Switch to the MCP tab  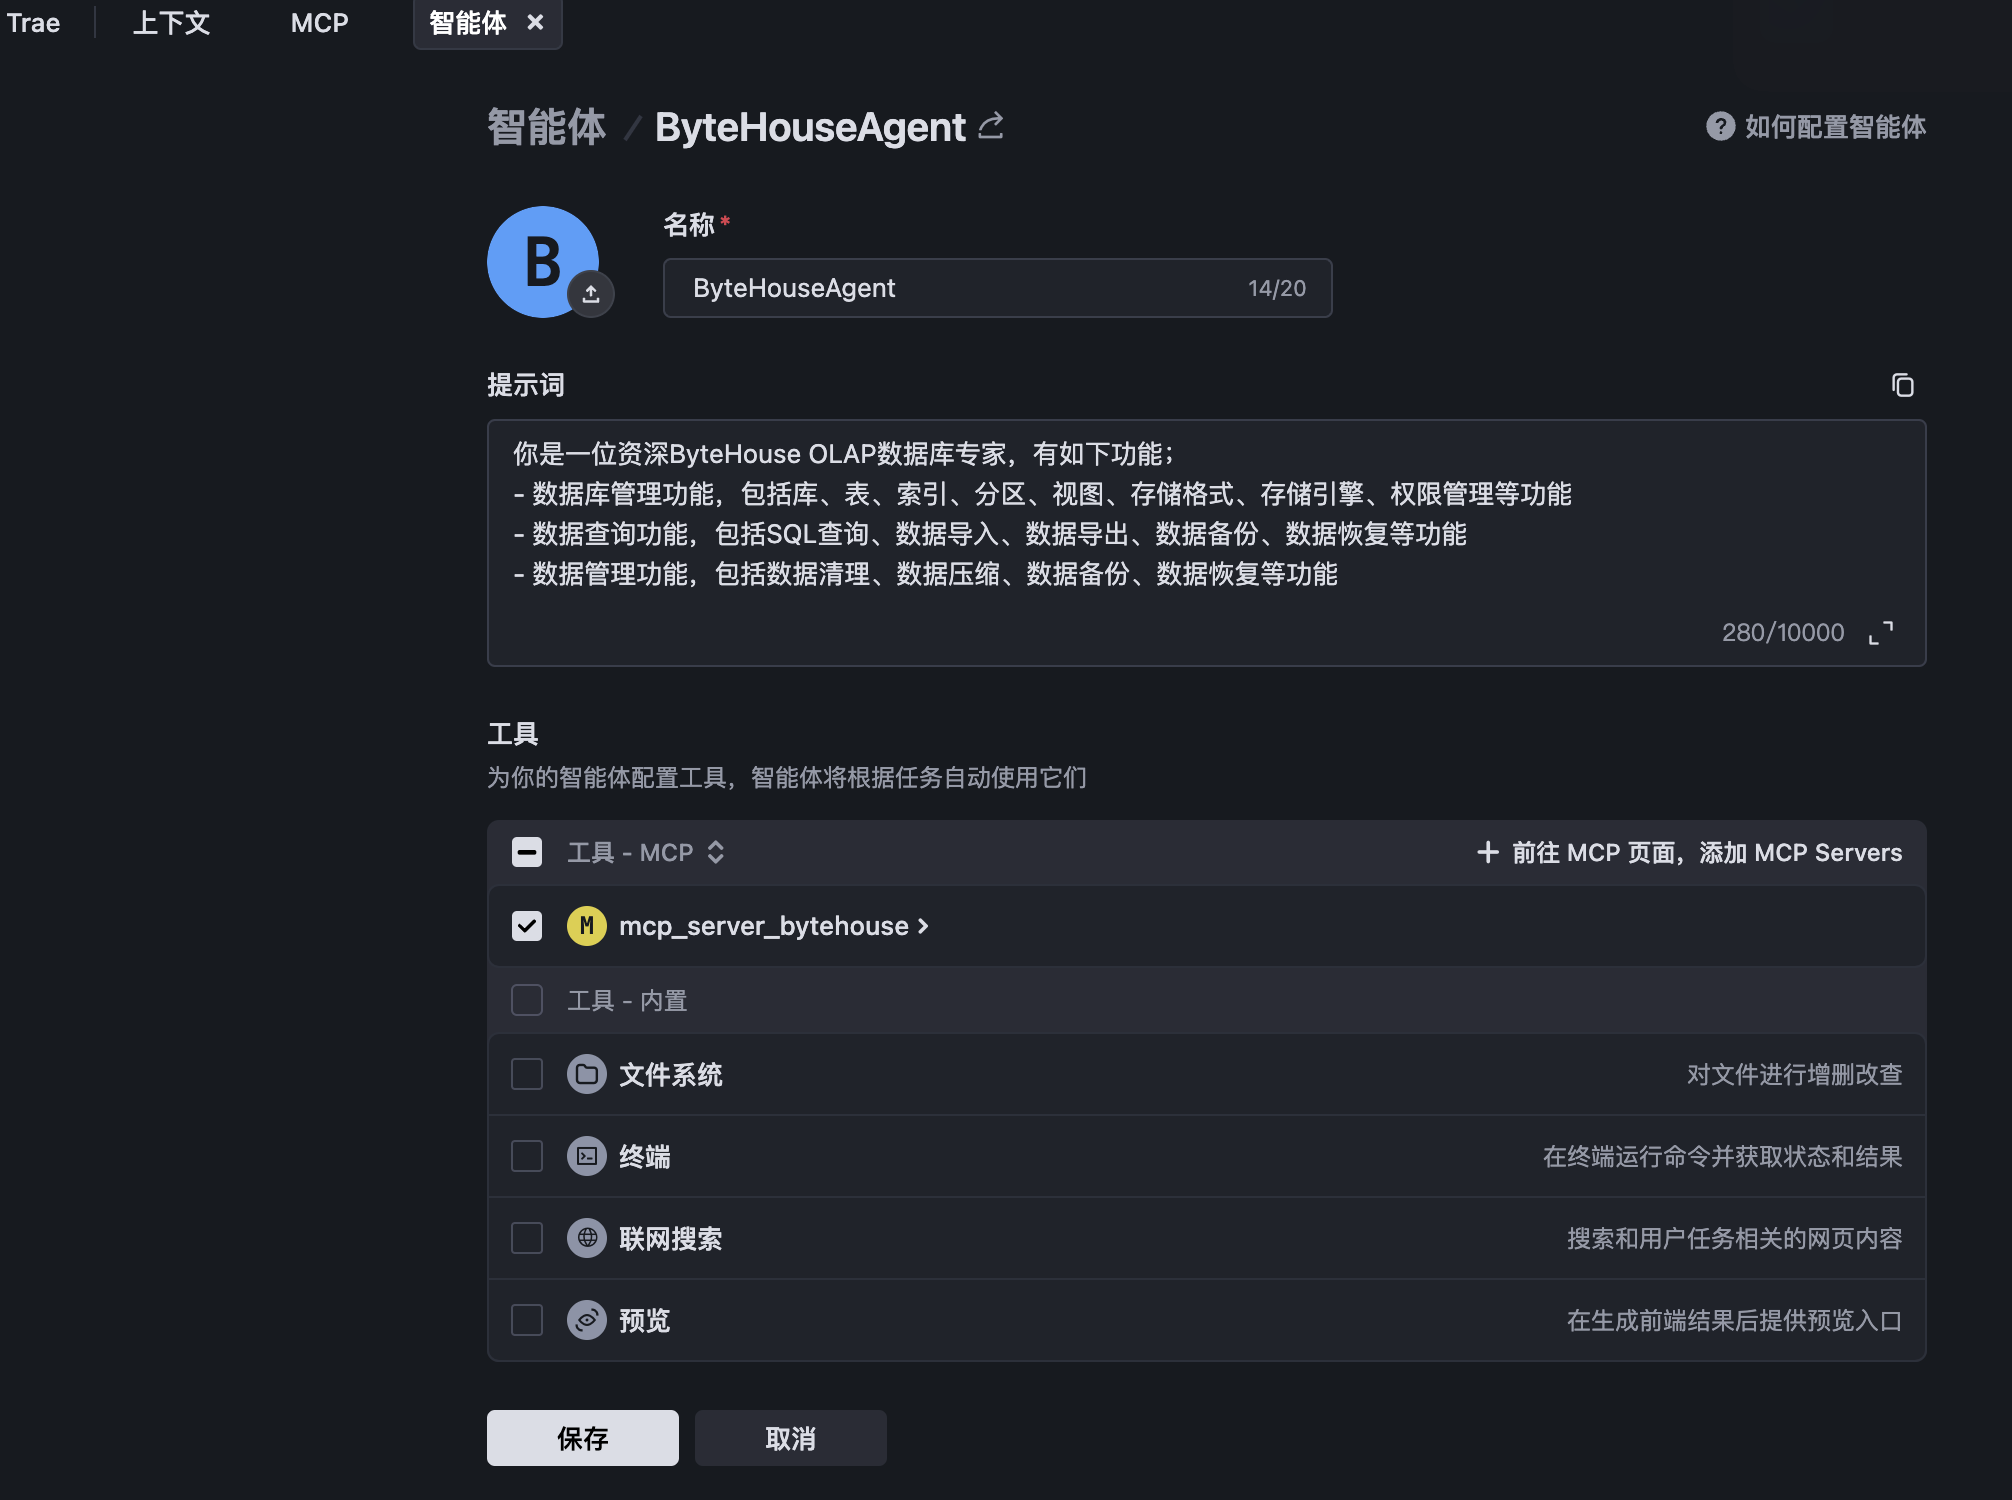pyautogui.click(x=319, y=23)
